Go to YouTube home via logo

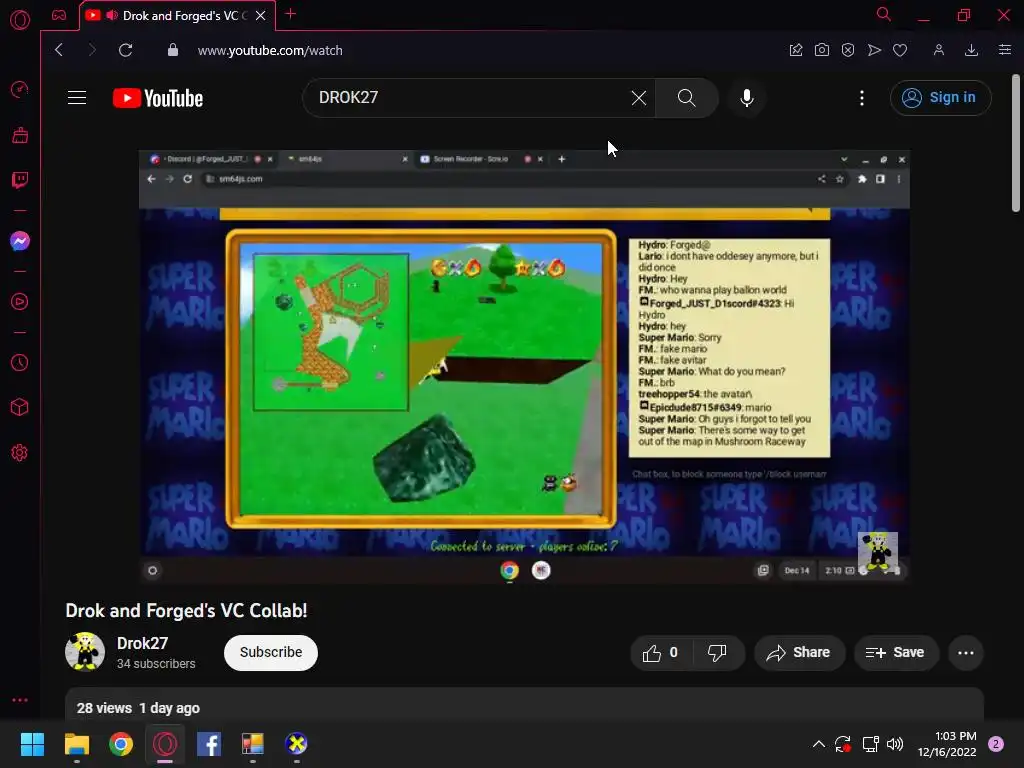(158, 98)
